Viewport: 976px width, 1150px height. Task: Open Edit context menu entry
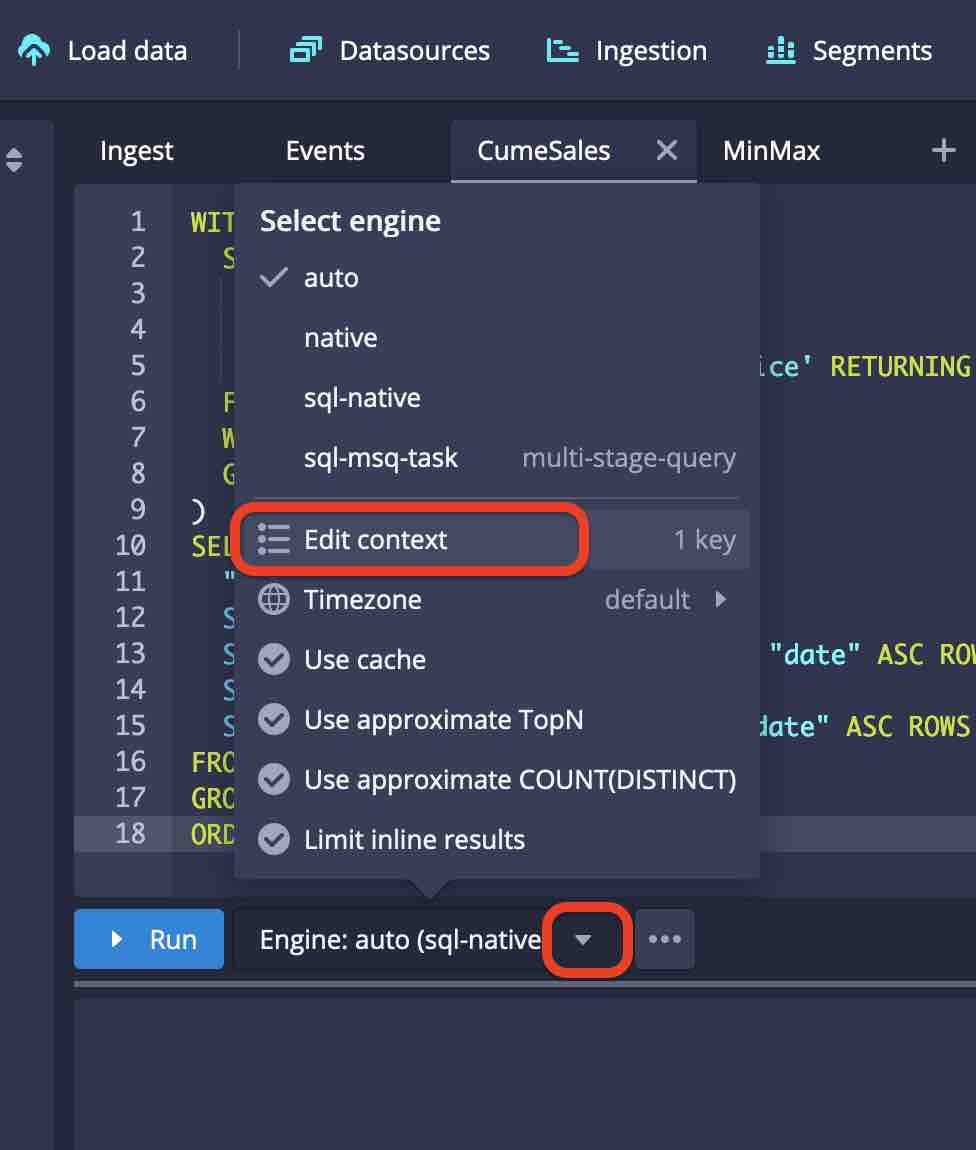point(376,540)
